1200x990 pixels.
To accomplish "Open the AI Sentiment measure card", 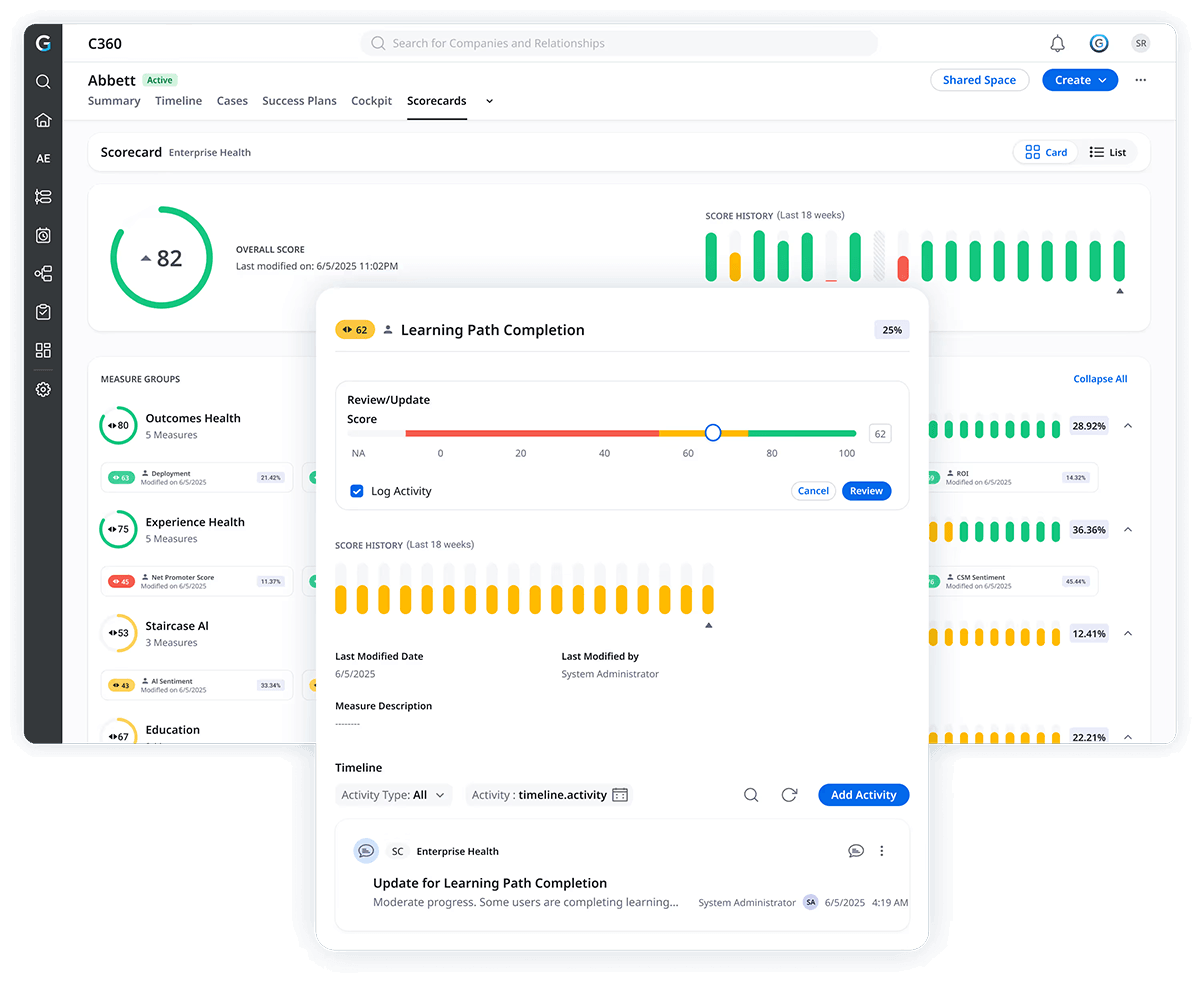I will click(x=196, y=685).
